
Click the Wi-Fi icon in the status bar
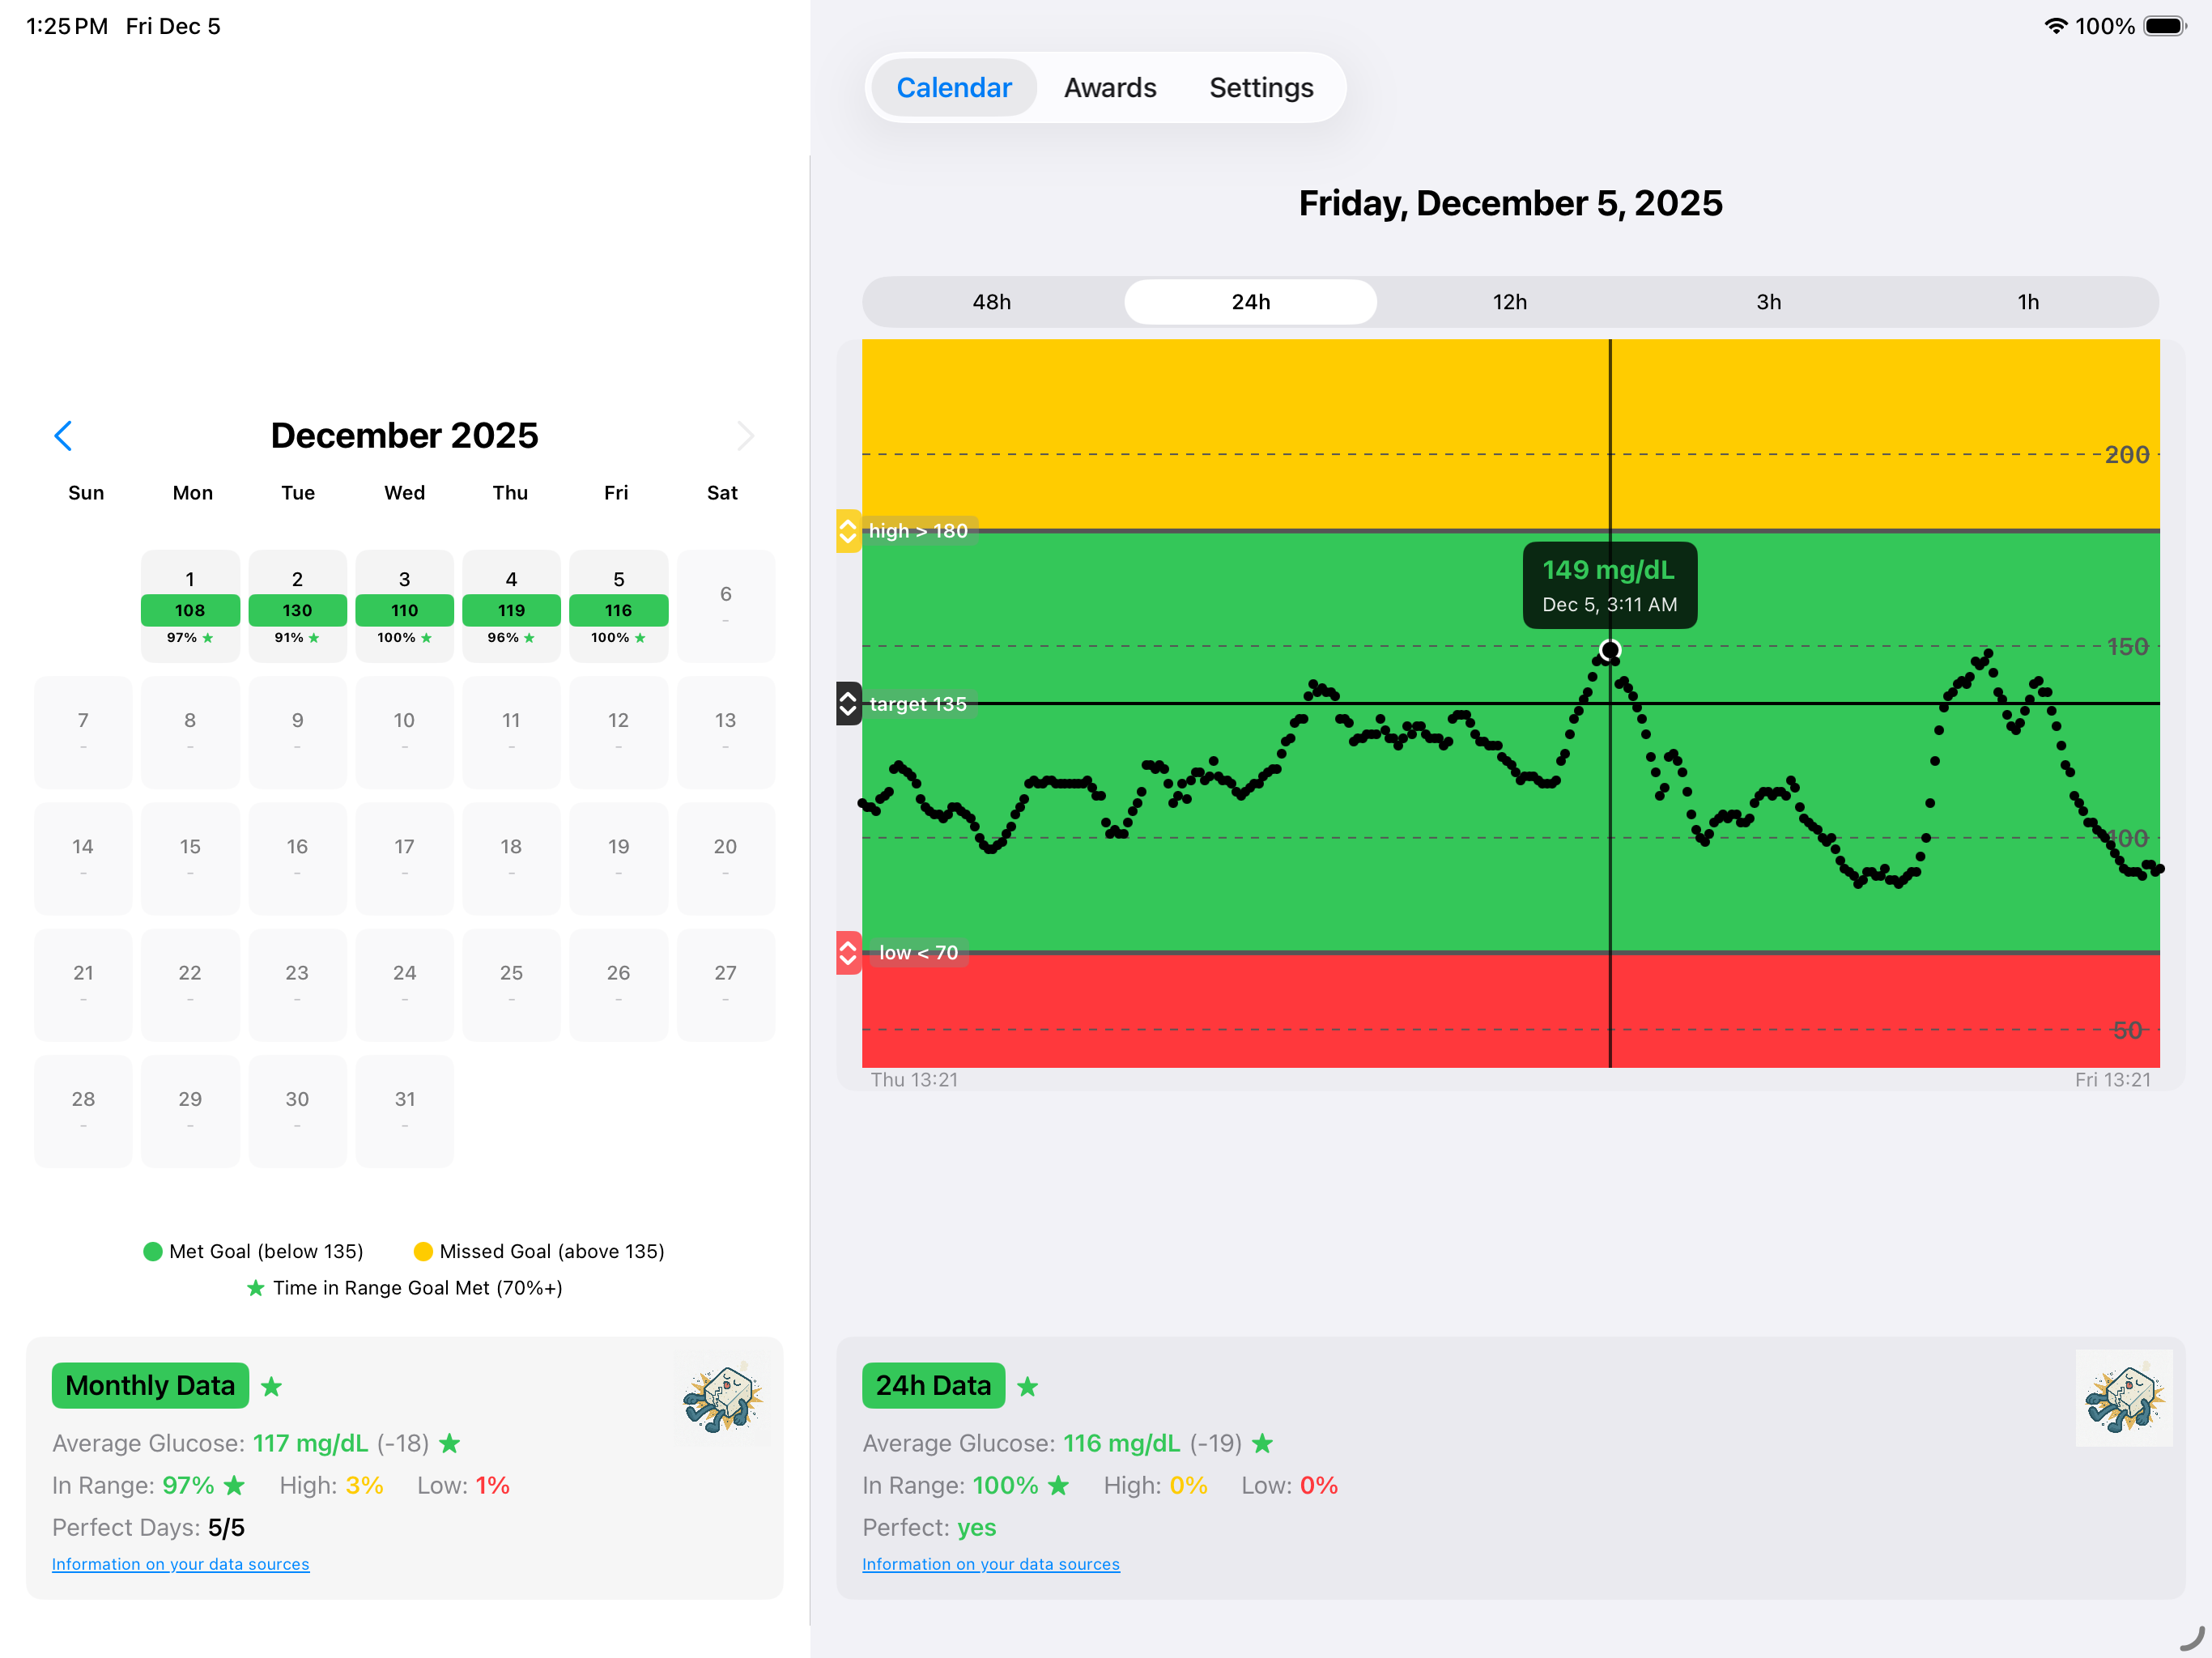click(2057, 26)
